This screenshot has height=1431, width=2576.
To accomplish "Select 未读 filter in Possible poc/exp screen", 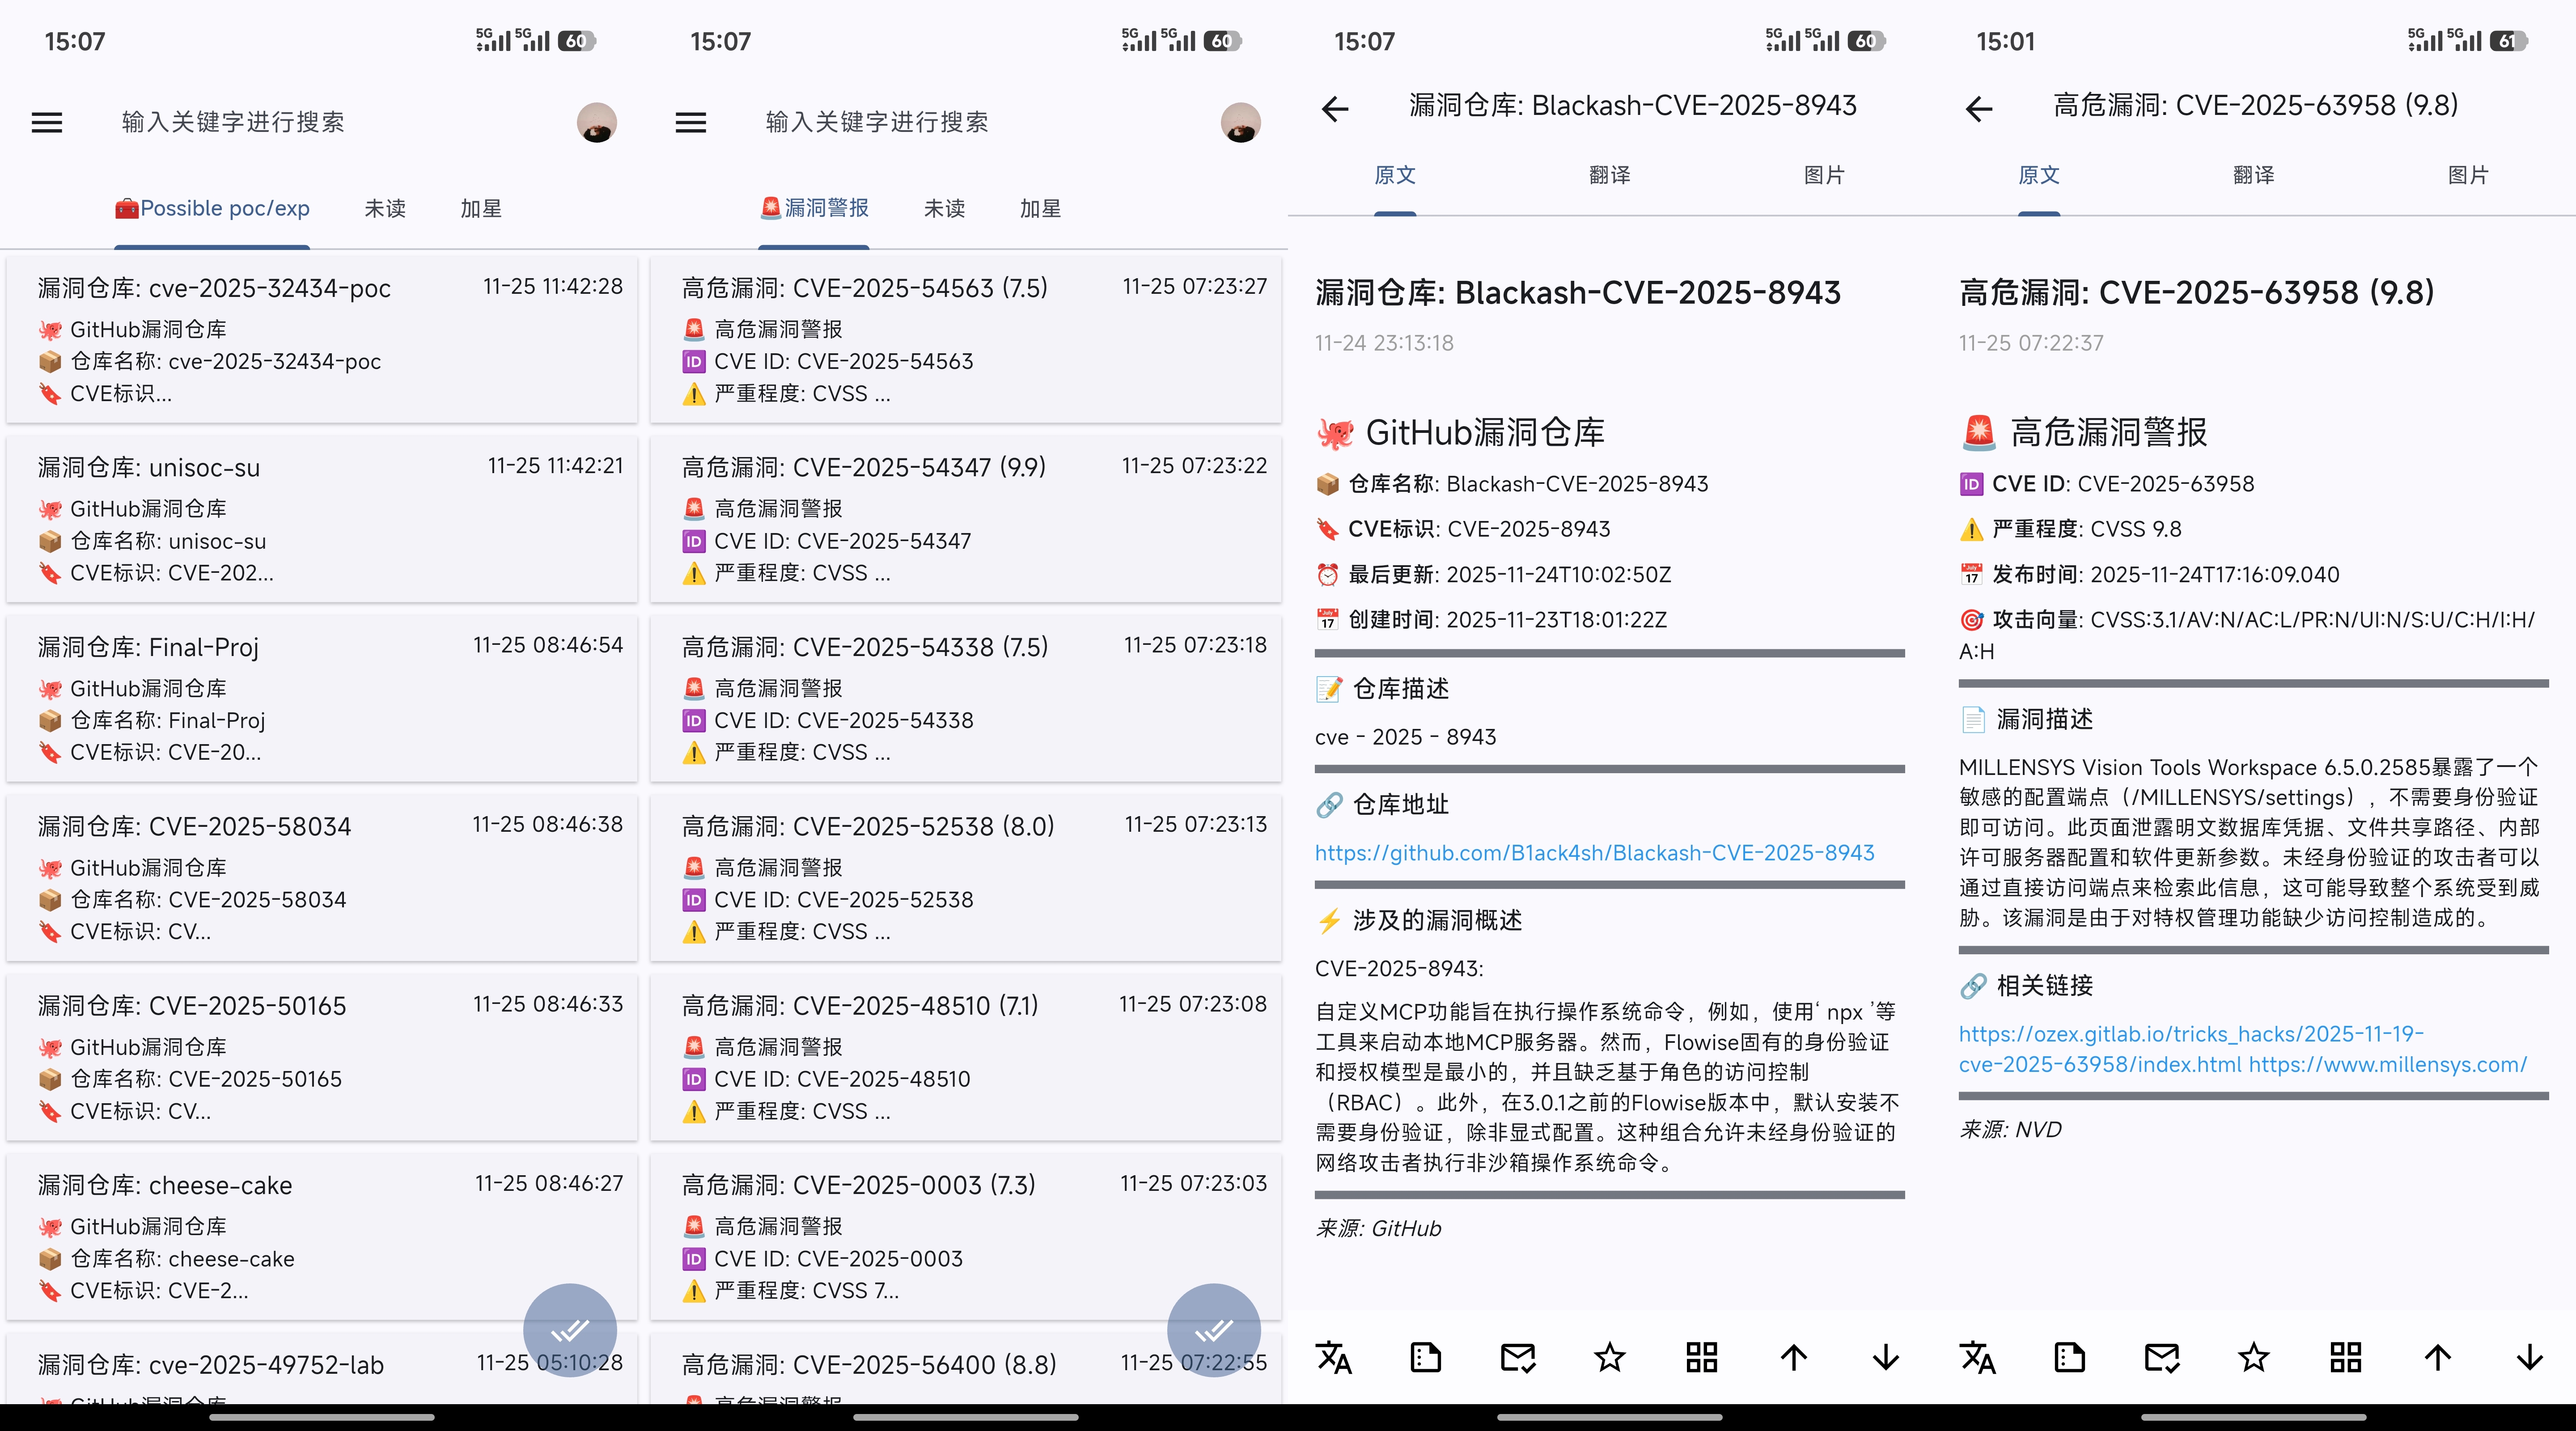I will (385, 208).
